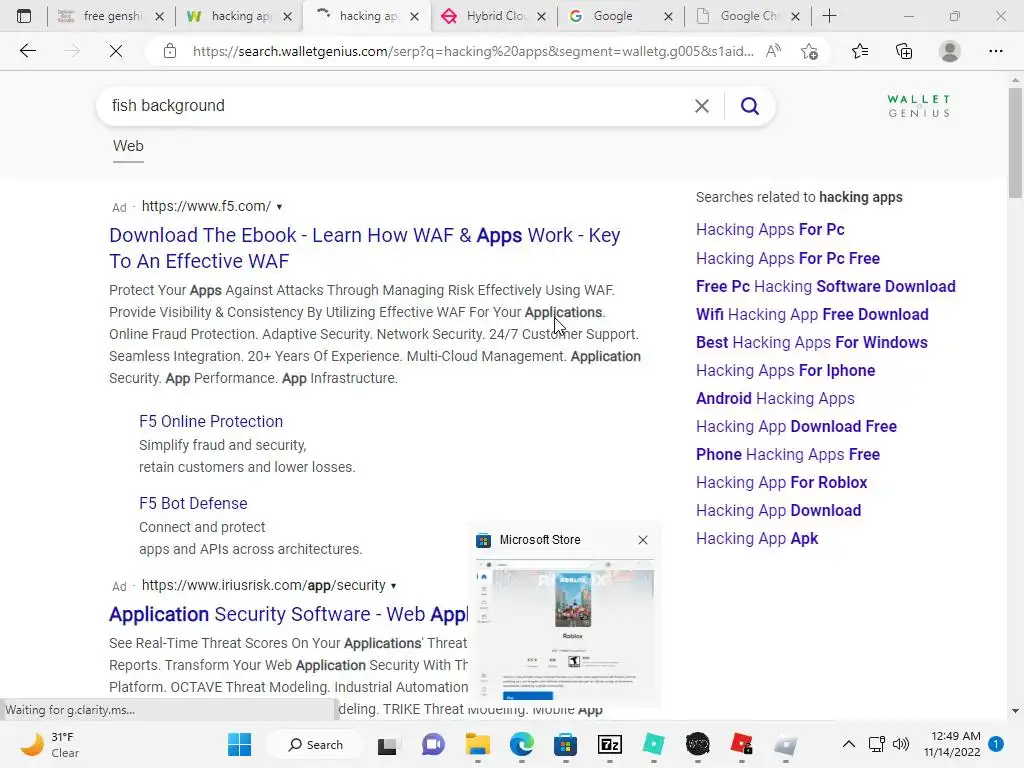Close the Hybrid Cloud tab
The height and width of the screenshot is (768, 1024).
[541, 16]
